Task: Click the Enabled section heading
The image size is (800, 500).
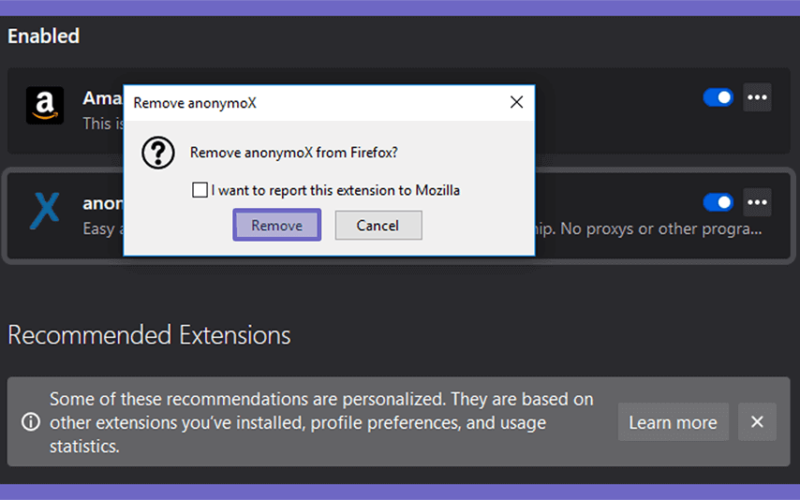Action: coord(43,36)
